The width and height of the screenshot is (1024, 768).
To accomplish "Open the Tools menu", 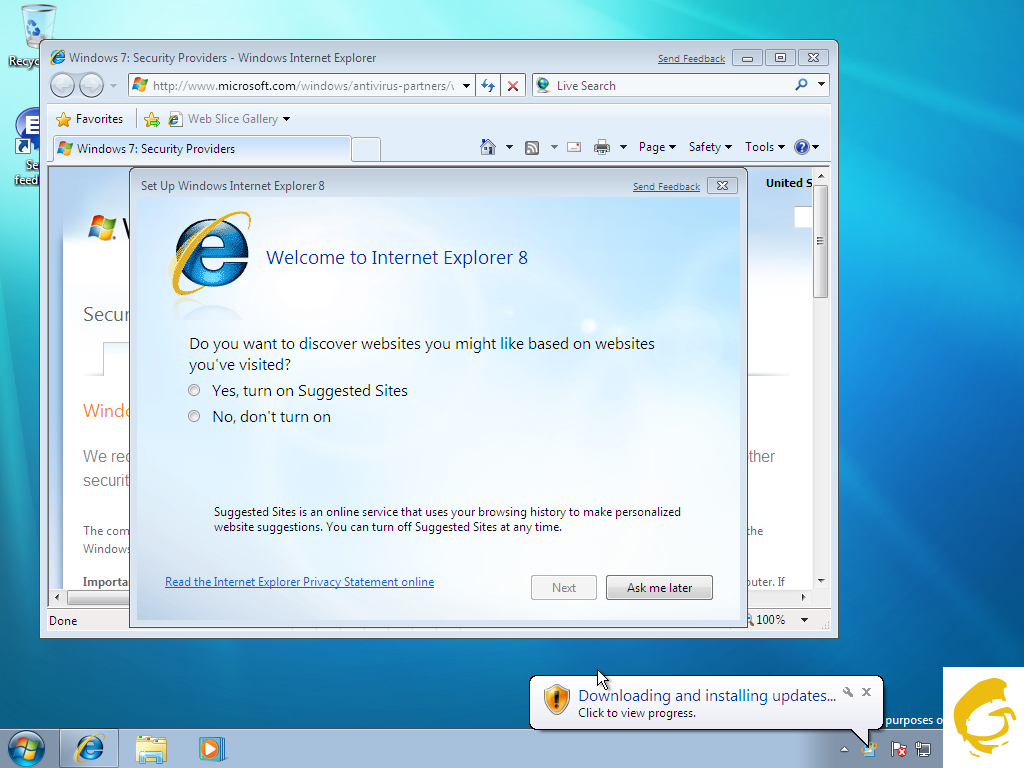I will tap(765, 147).
